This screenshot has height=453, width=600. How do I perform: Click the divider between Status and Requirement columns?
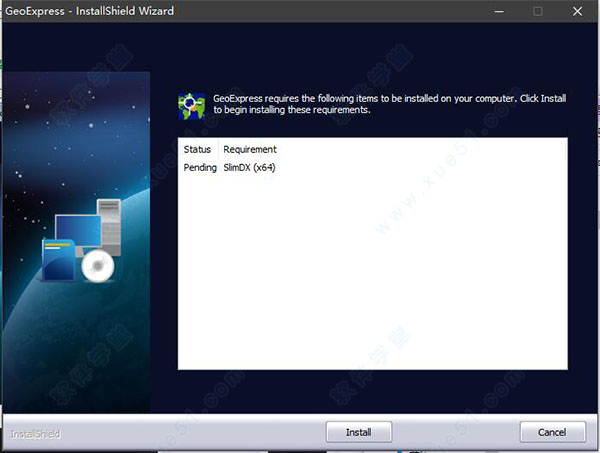(218, 149)
